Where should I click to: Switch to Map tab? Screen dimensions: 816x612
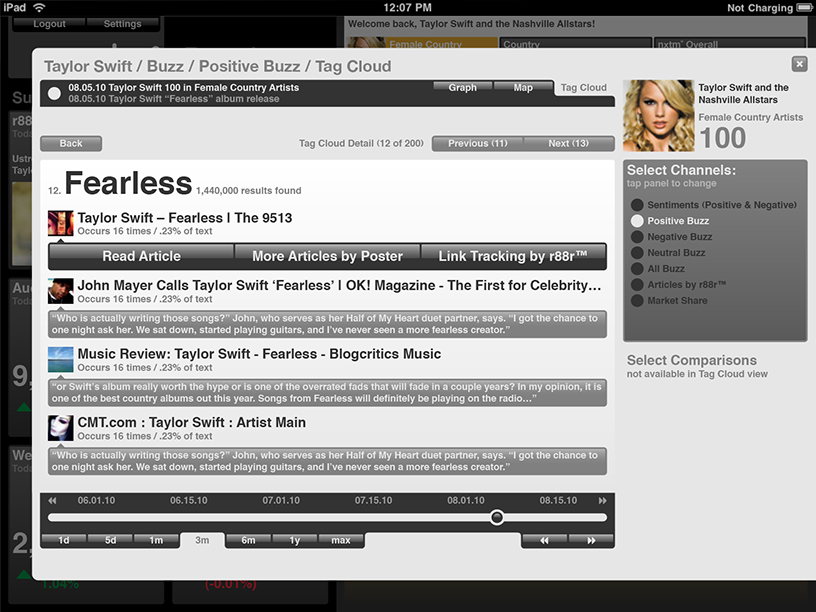(x=523, y=87)
